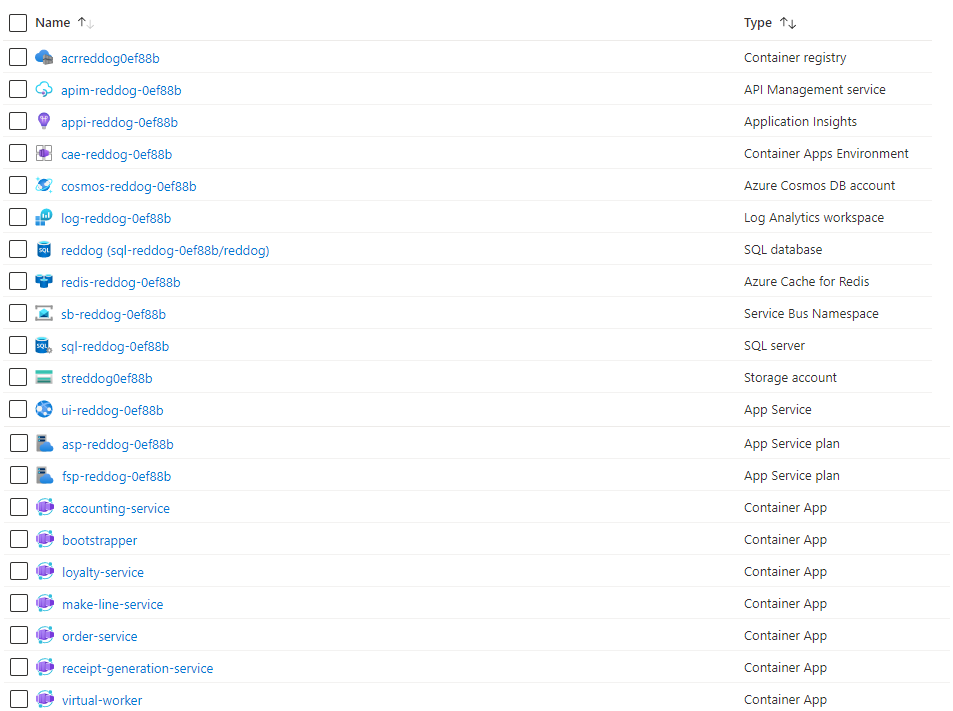Click the cosmos-reddog-0ef88b Cosmos DB icon
Image resolution: width=953 pixels, height=711 pixels.
click(x=44, y=185)
